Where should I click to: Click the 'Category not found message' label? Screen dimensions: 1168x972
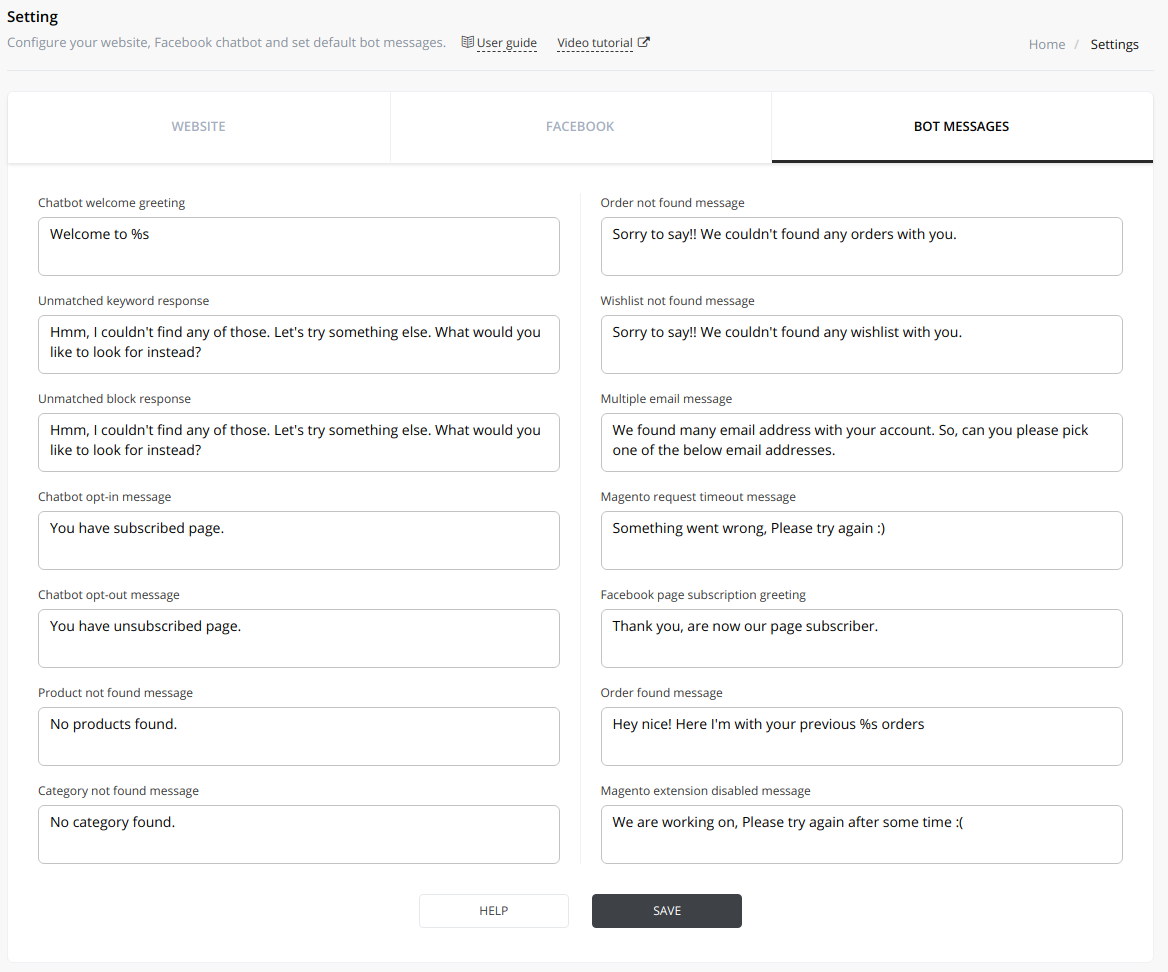(118, 791)
